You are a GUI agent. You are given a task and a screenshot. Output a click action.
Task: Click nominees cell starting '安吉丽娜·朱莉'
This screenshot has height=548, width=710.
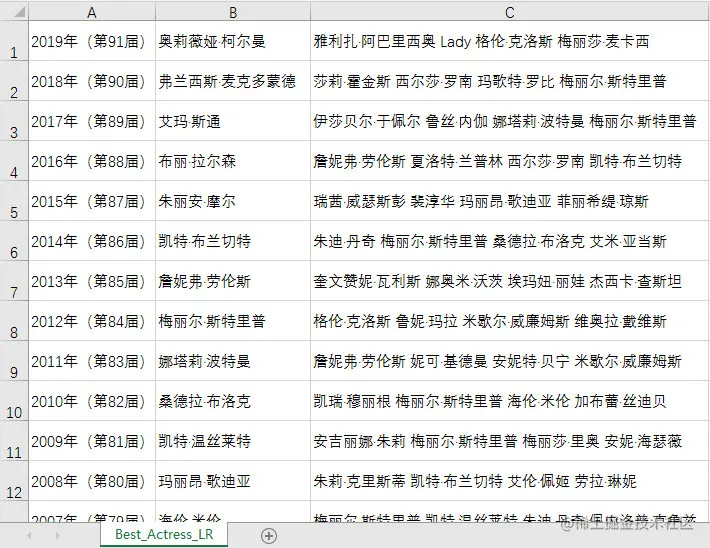point(510,441)
